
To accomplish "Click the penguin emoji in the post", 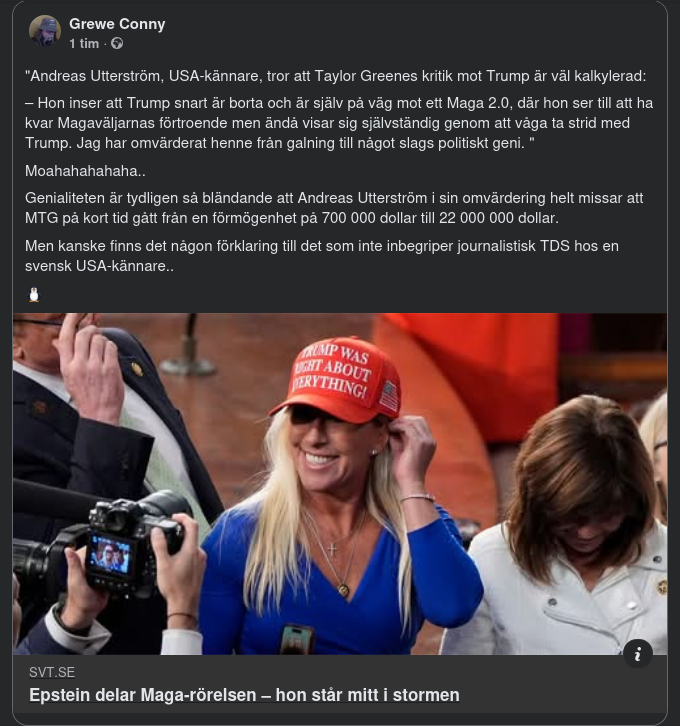I will click(34, 294).
